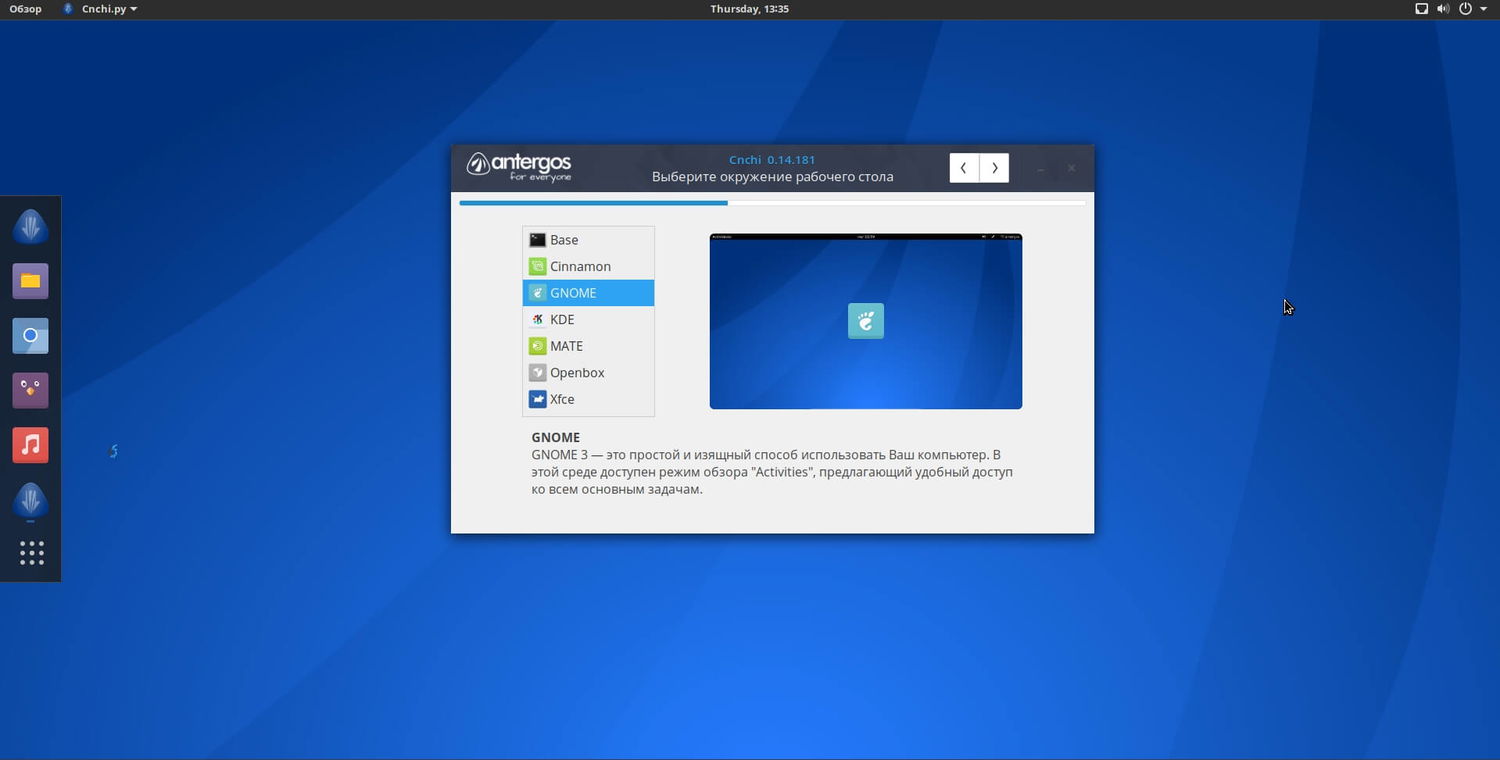This screenshot has height=760, width=1500.
Task: Open the purple bird chat app in dock
Action: click(x=30, y=390)
